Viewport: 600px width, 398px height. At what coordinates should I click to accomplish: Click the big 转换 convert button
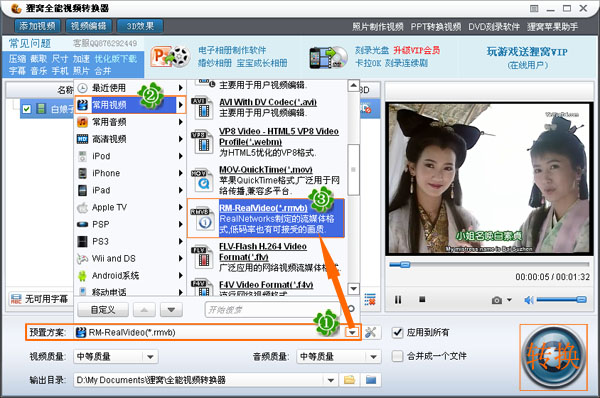[x=553, y=357]
